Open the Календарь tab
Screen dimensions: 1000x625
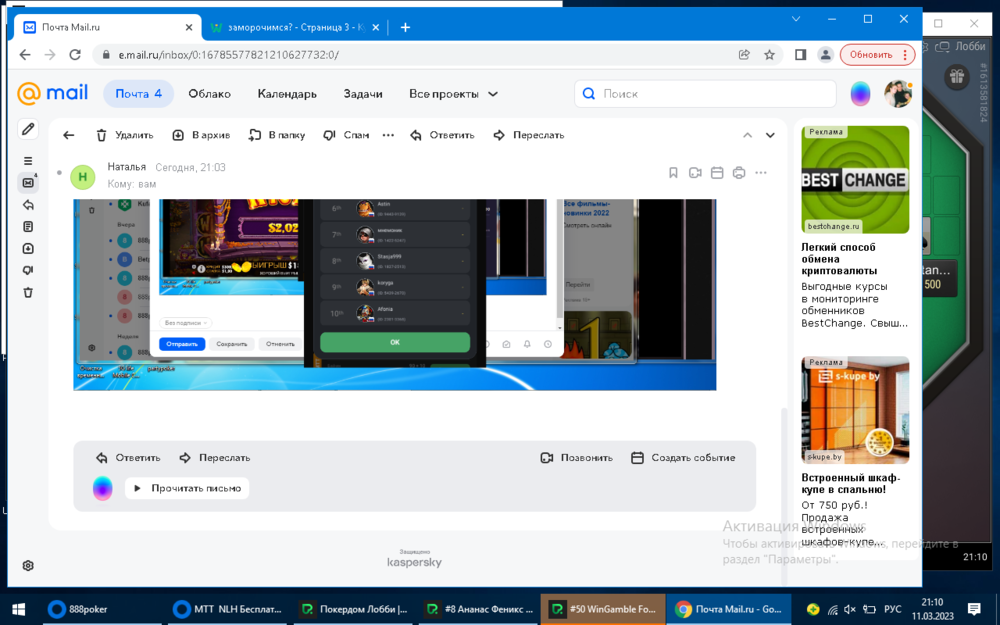click(287, 94)
